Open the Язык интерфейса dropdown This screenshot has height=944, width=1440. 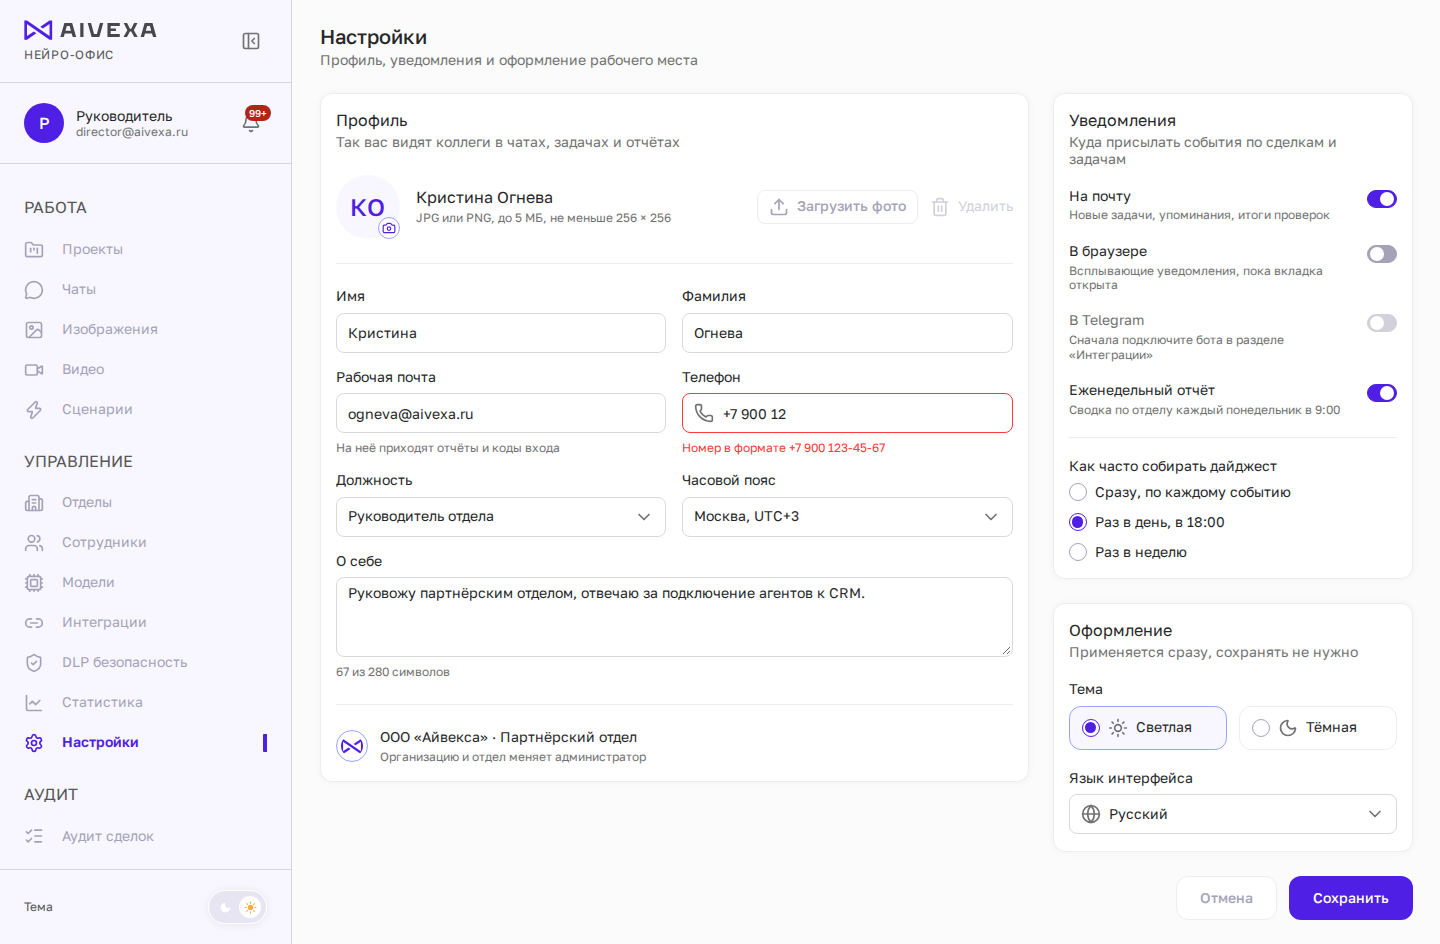pyautogui.click(x=1233, y=814)
